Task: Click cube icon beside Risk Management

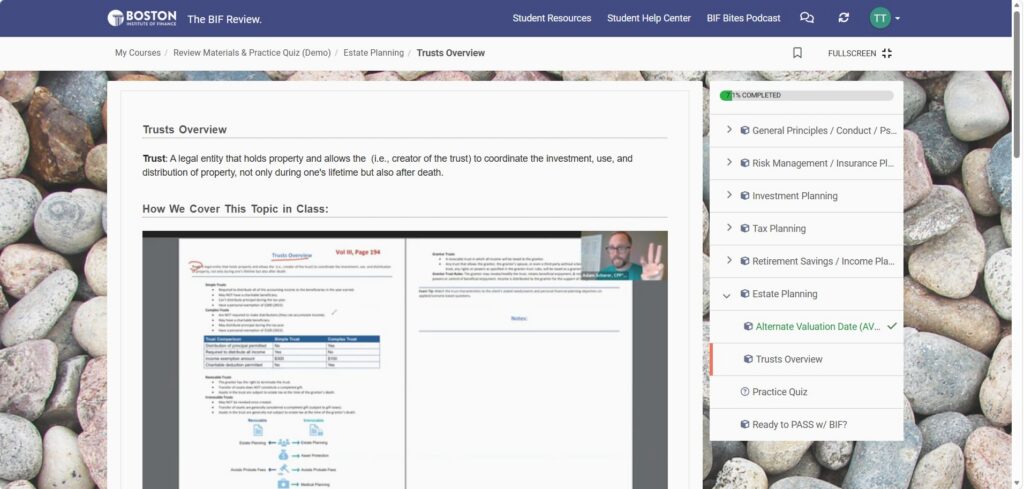Action: tap(744, 163)
